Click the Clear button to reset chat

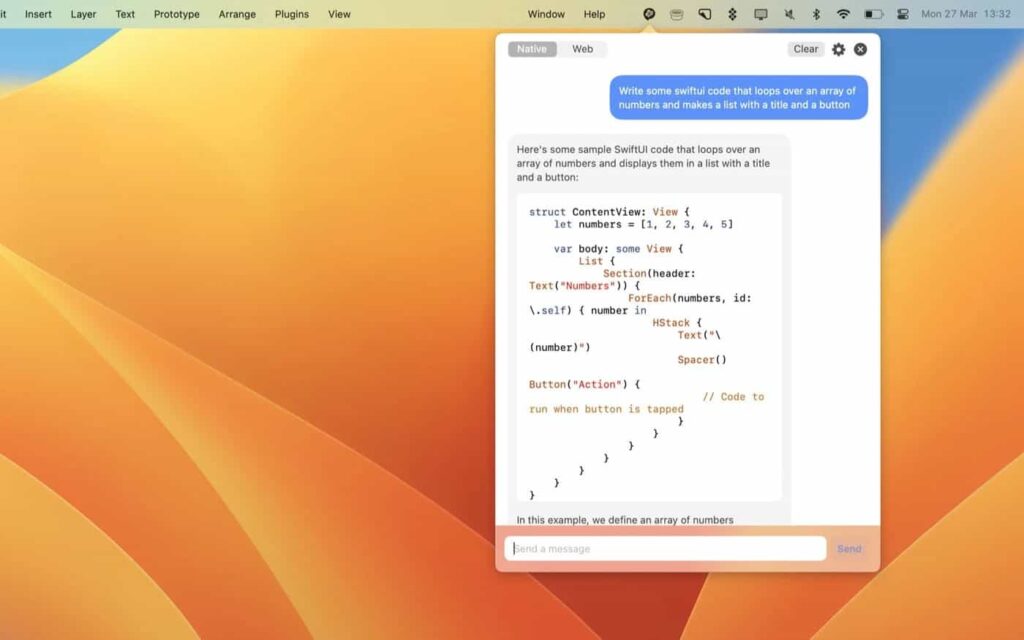point(805,48)
